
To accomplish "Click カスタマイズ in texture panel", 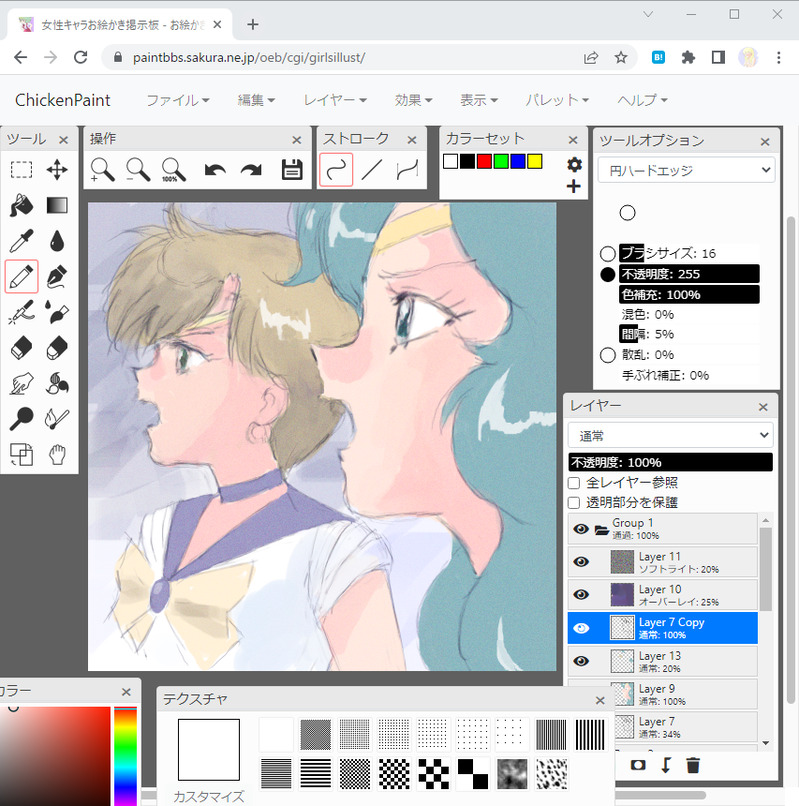I will point(209,796).
